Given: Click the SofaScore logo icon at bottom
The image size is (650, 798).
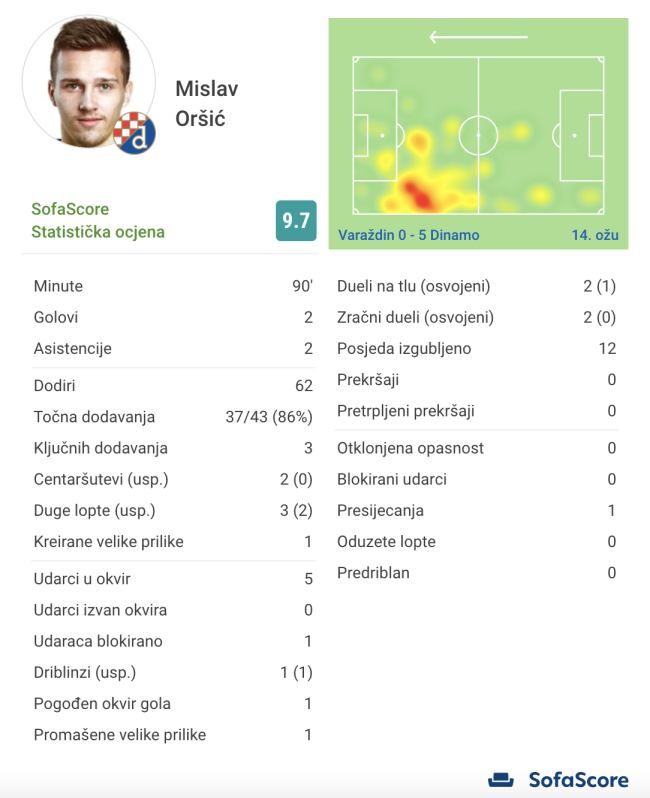Looking at the screenshot, I should click(501, 780).
